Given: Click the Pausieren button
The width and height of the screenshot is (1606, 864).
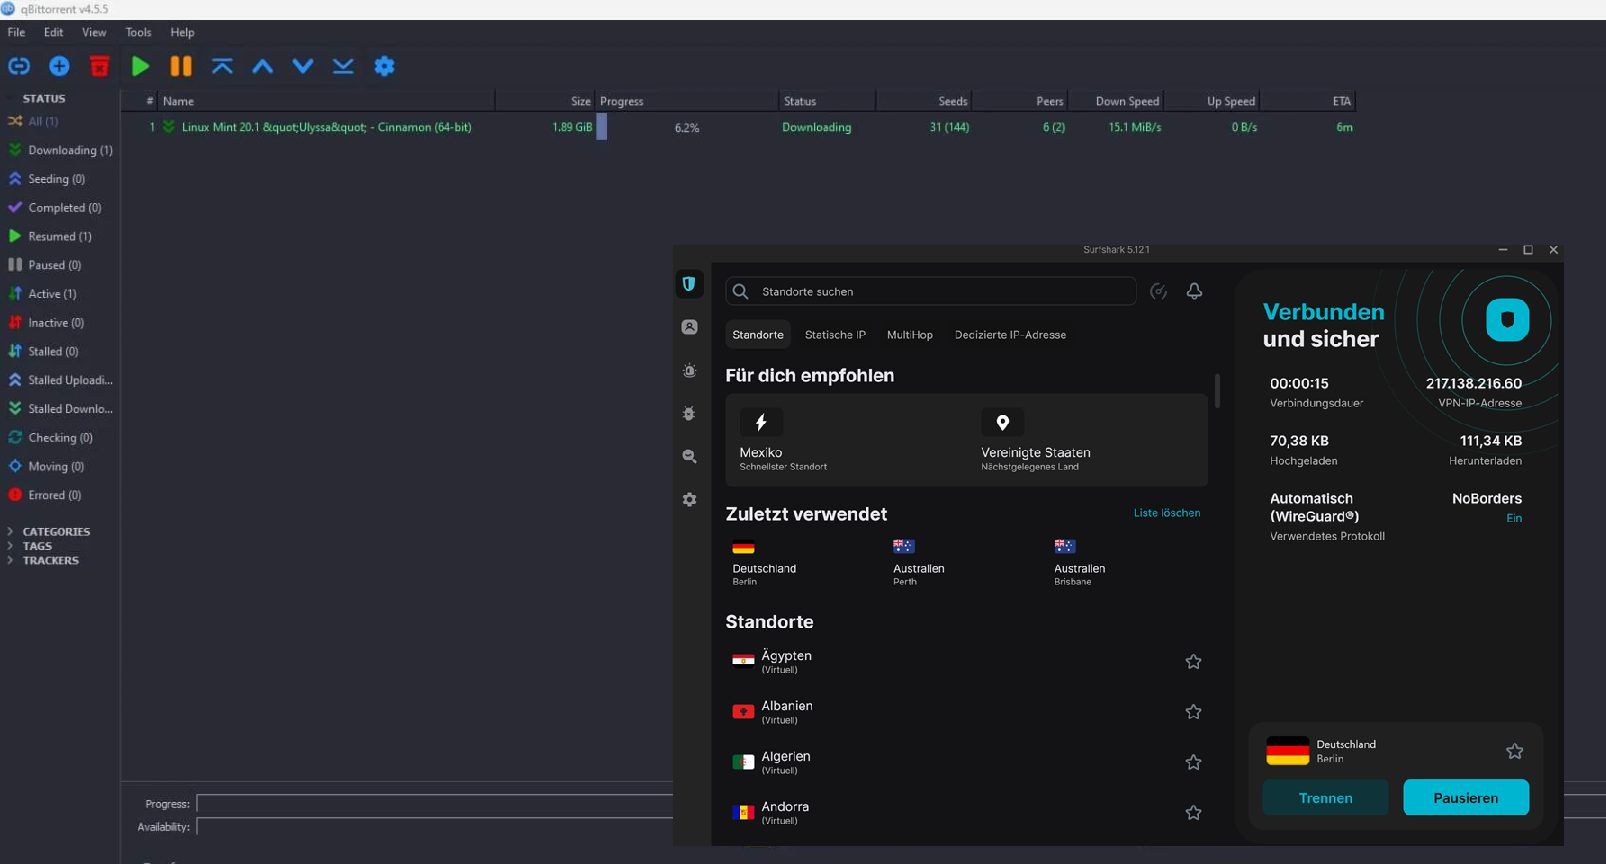Looking at the screenshot, I should [x=1466, y=798].
